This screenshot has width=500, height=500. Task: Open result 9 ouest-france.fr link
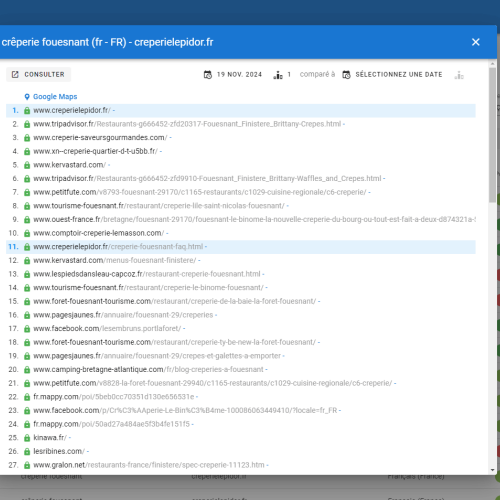[254, 220]
